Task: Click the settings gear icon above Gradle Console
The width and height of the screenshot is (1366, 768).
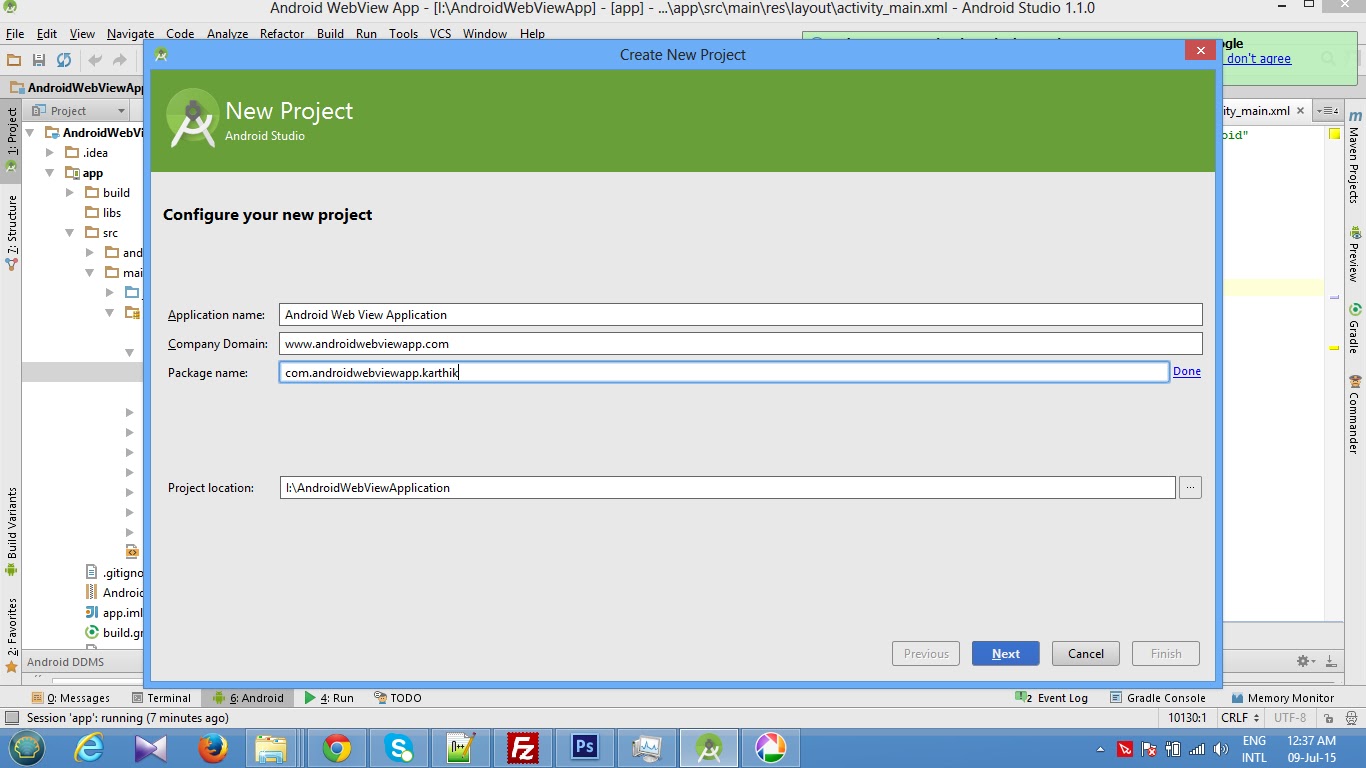Action: [x=1304, y=661]
